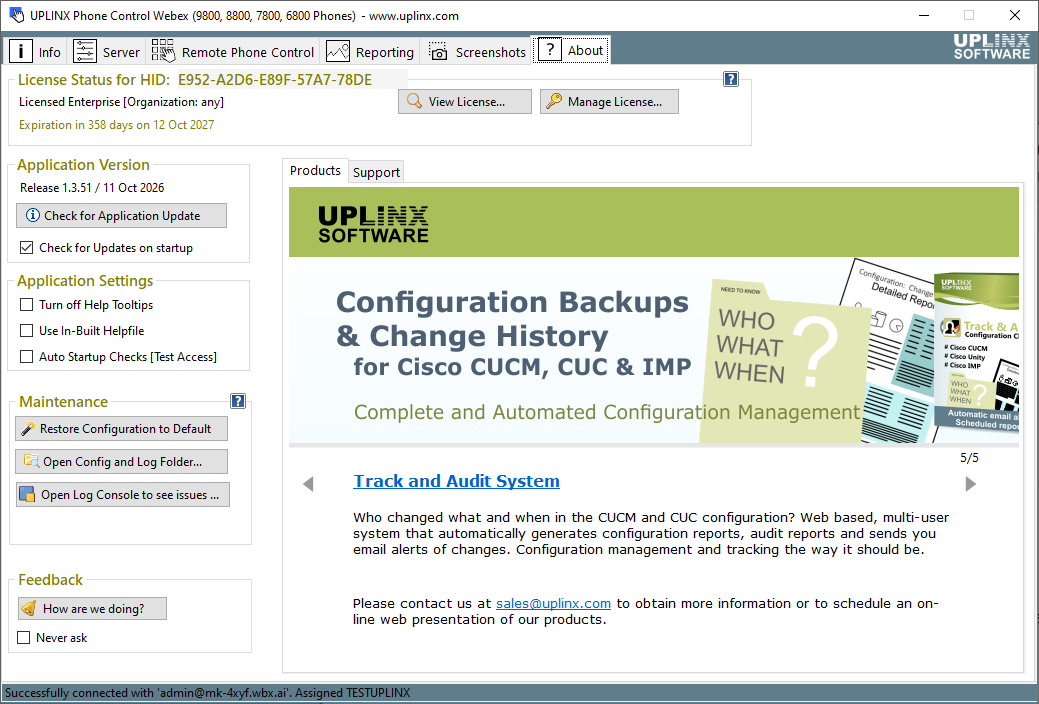Follow the Track and Audit System link
The height and width of the screenshot is (704, 1039).
pos(457,481)
